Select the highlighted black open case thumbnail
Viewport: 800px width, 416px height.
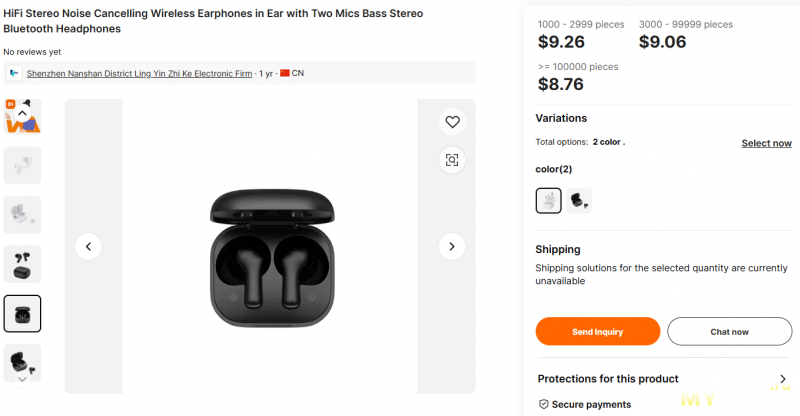(22, 313)
